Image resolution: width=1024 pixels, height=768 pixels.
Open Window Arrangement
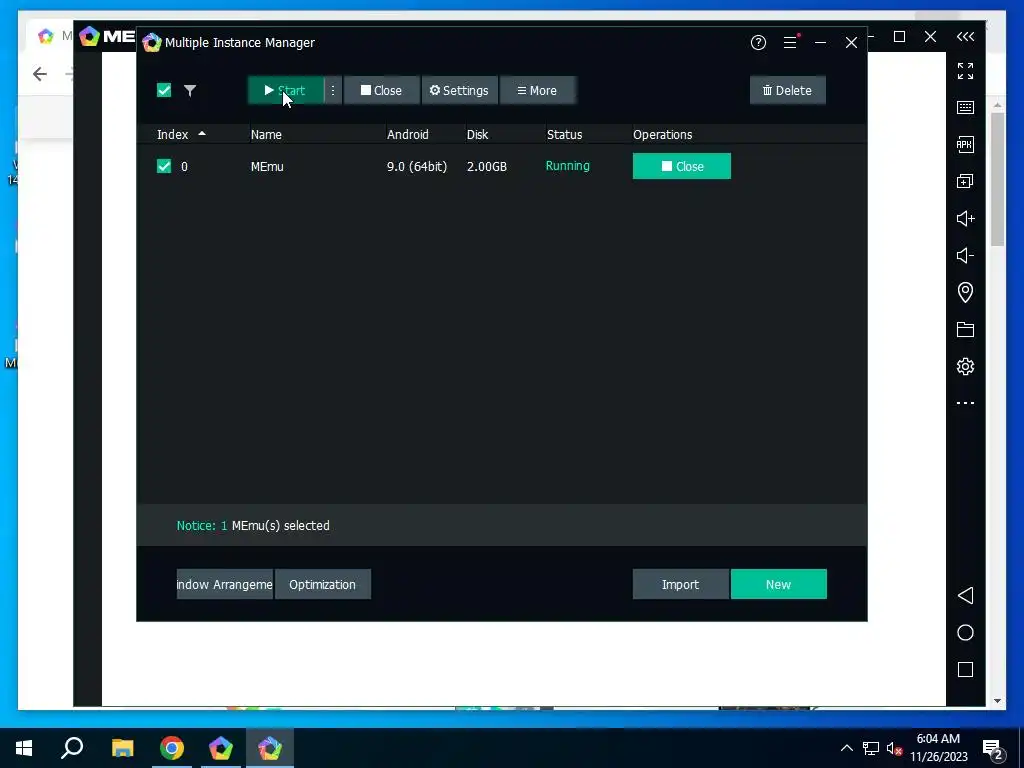225,584
